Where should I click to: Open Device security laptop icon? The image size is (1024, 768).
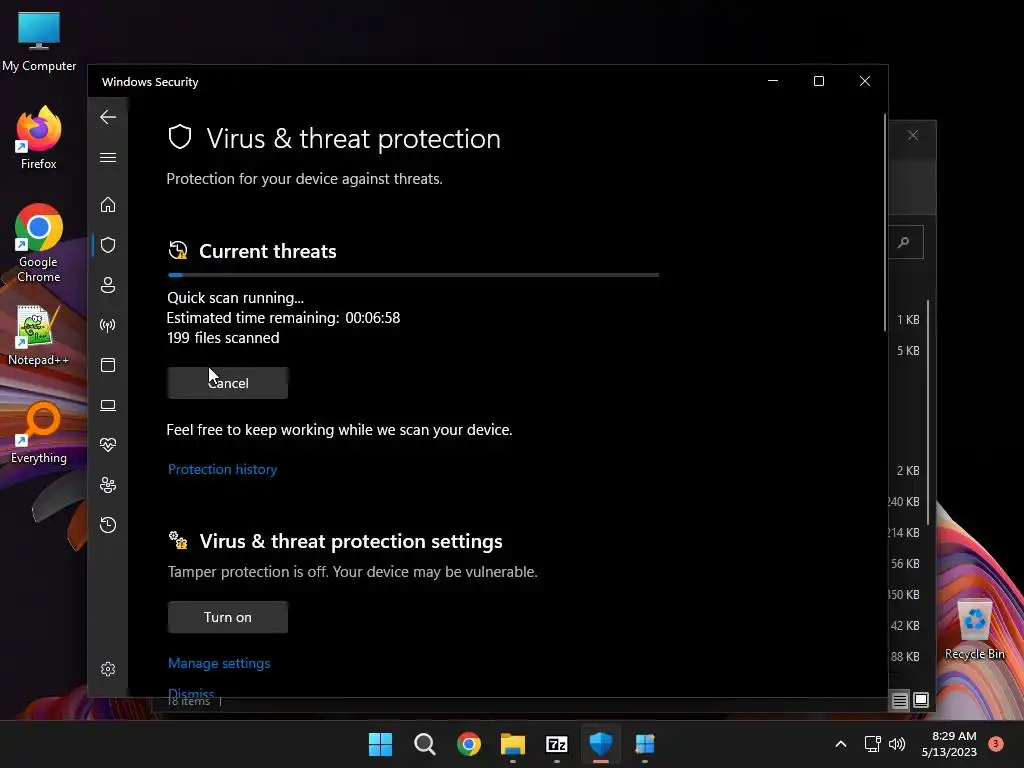(x=108, y=406)
